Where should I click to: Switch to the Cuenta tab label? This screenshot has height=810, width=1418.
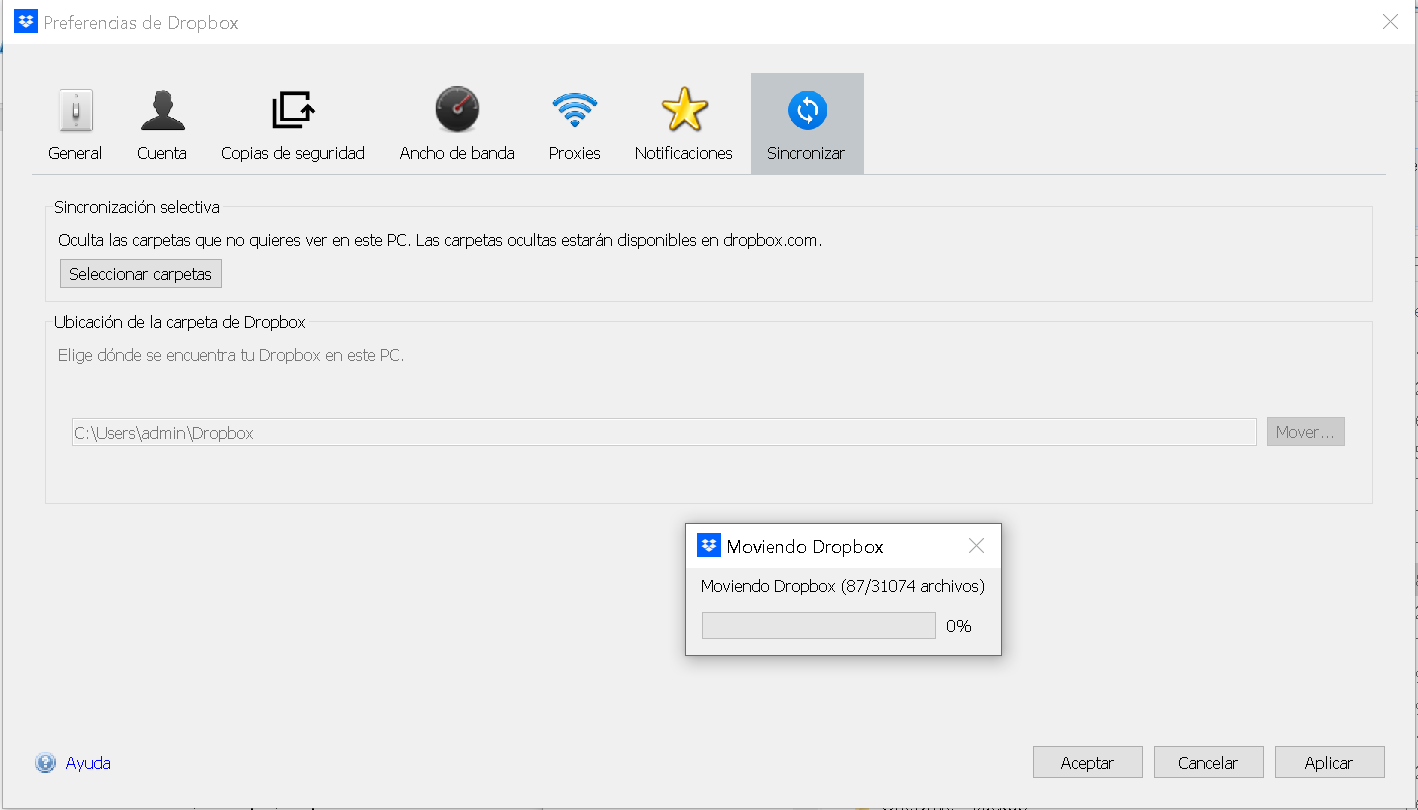point(162,153)
